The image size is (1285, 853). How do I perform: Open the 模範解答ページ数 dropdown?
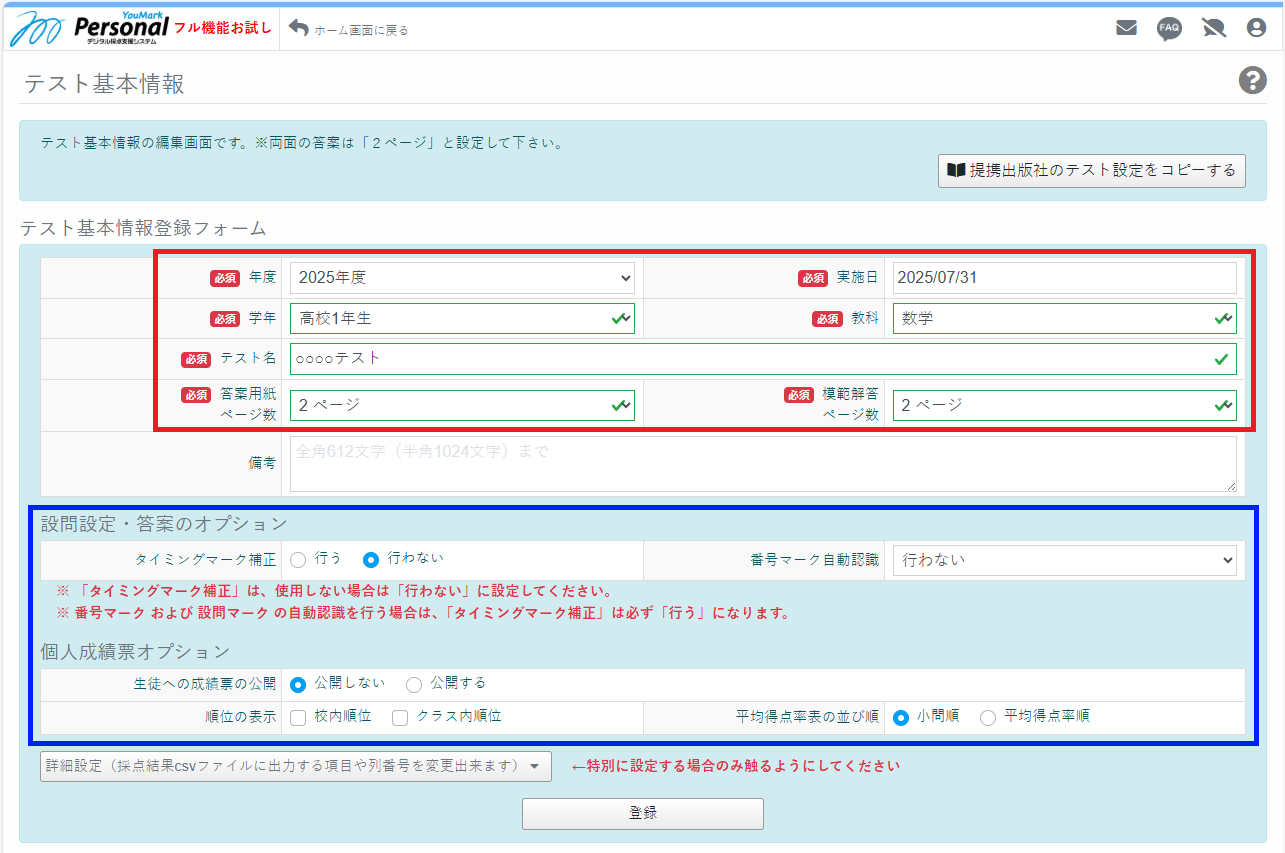[x=1065, y=405]
